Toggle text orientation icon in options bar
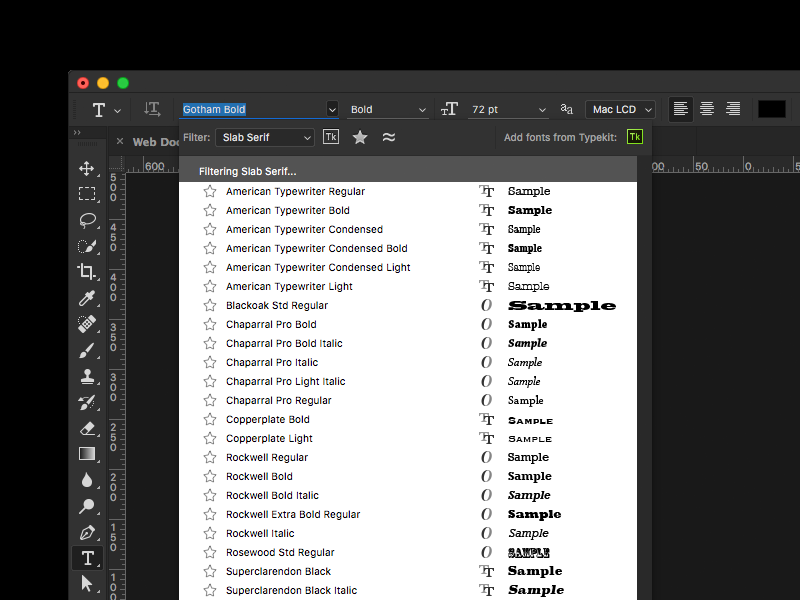800x600 pixels. coord(152,109)
